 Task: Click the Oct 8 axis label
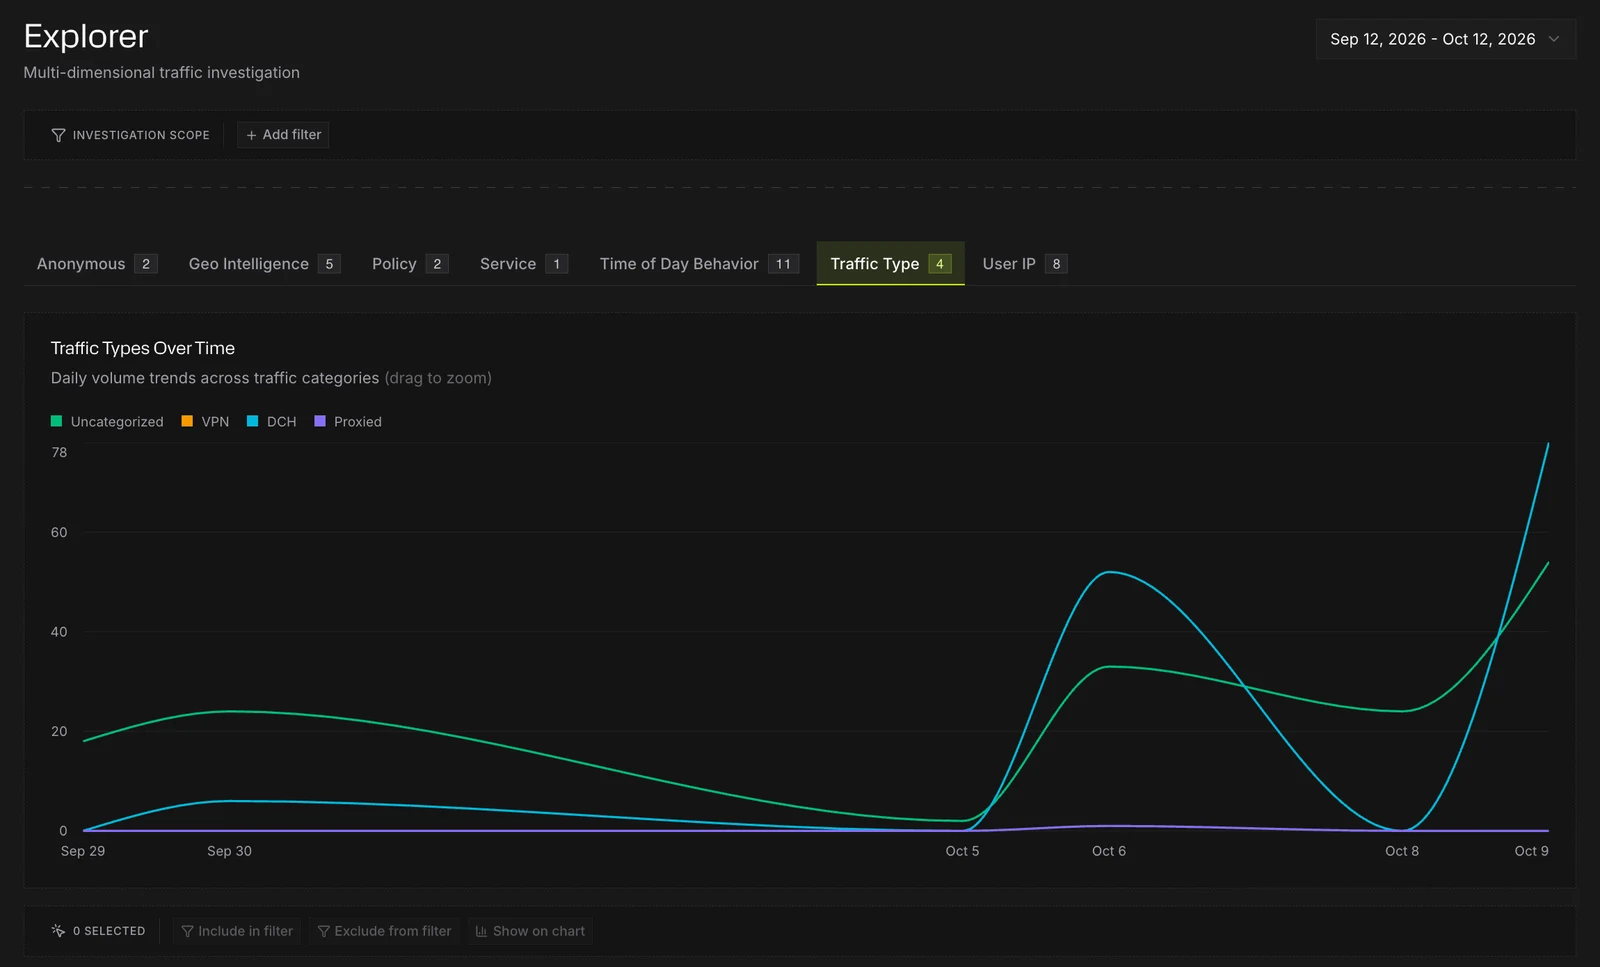click(x=1402, y=851)
